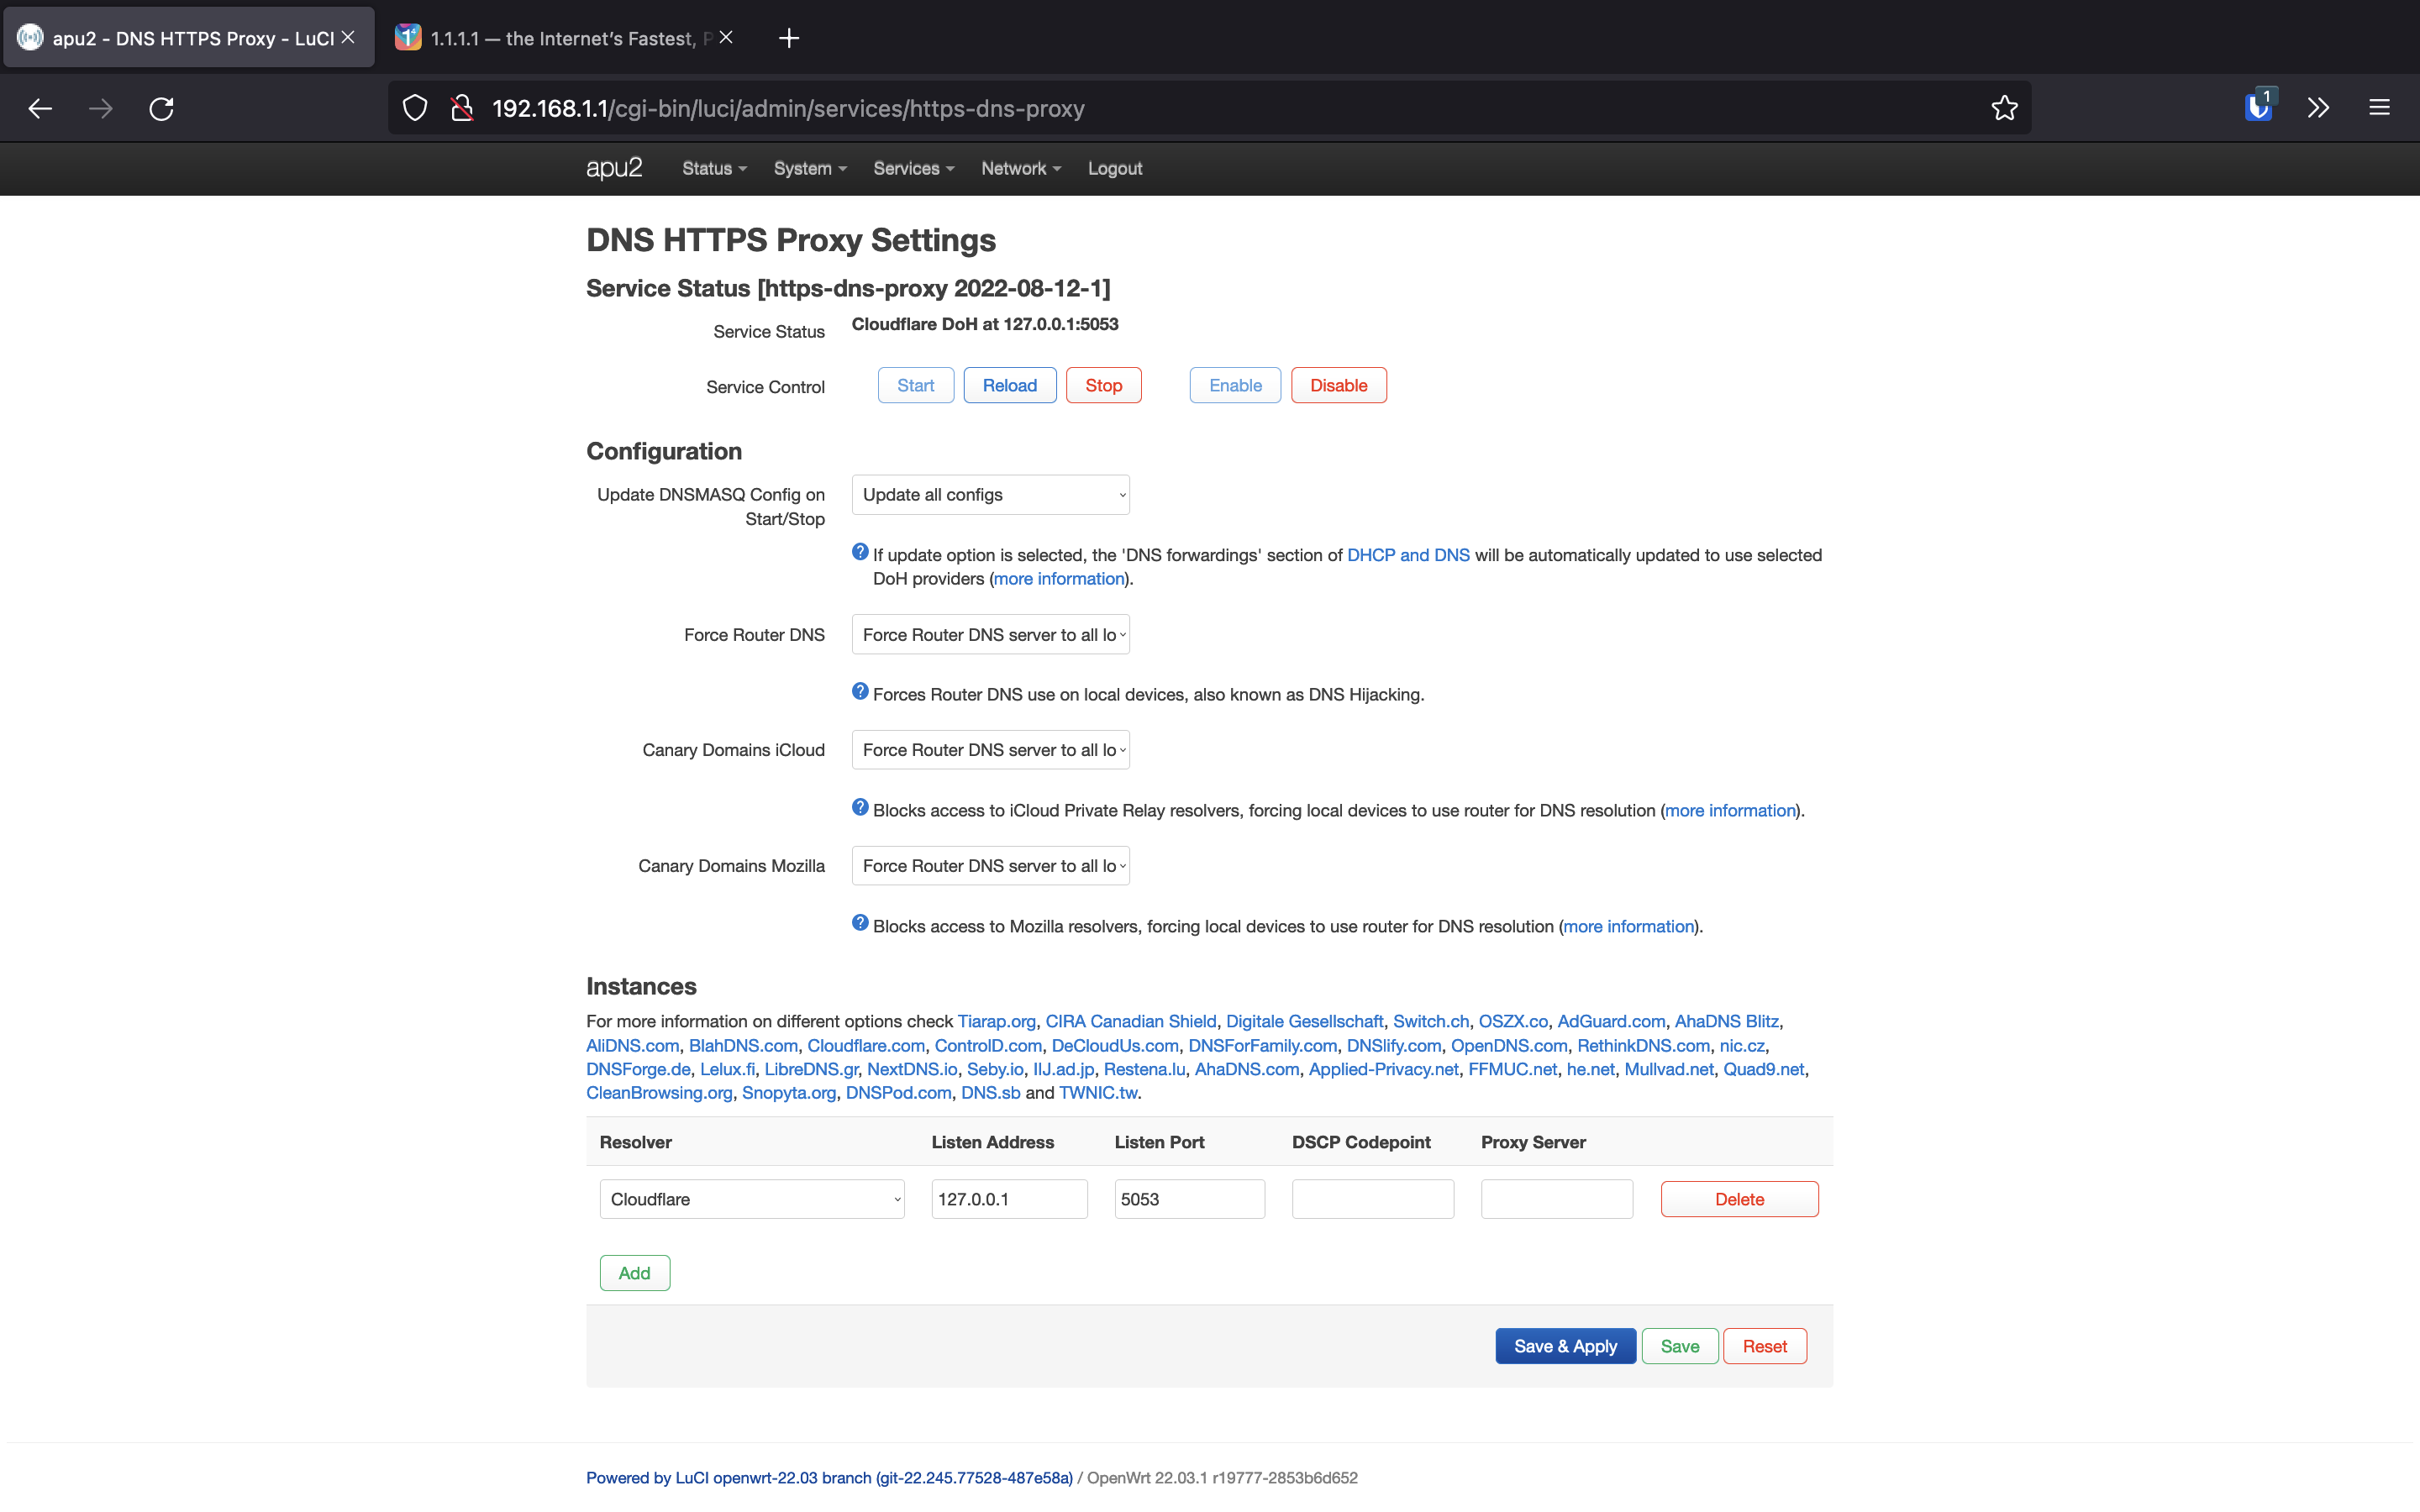This screenshot has height=1512, width=2420.
Task: Switch to the 1.1.1.1 tab
Action: point(566,38)
